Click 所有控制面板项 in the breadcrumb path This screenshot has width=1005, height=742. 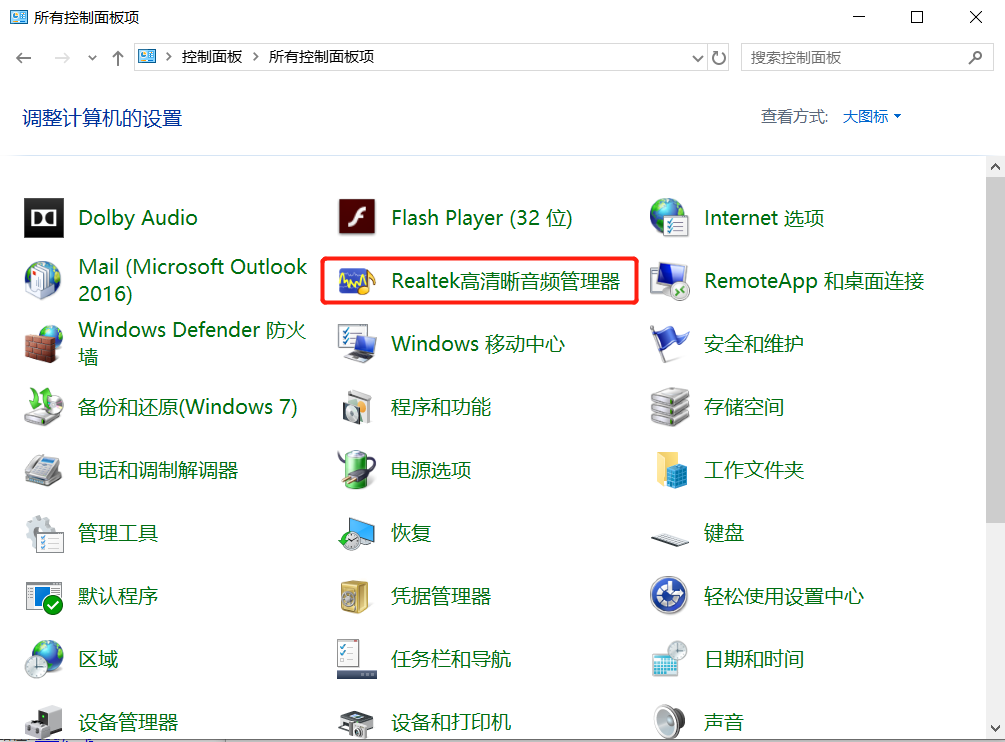(x=321, y=57)
